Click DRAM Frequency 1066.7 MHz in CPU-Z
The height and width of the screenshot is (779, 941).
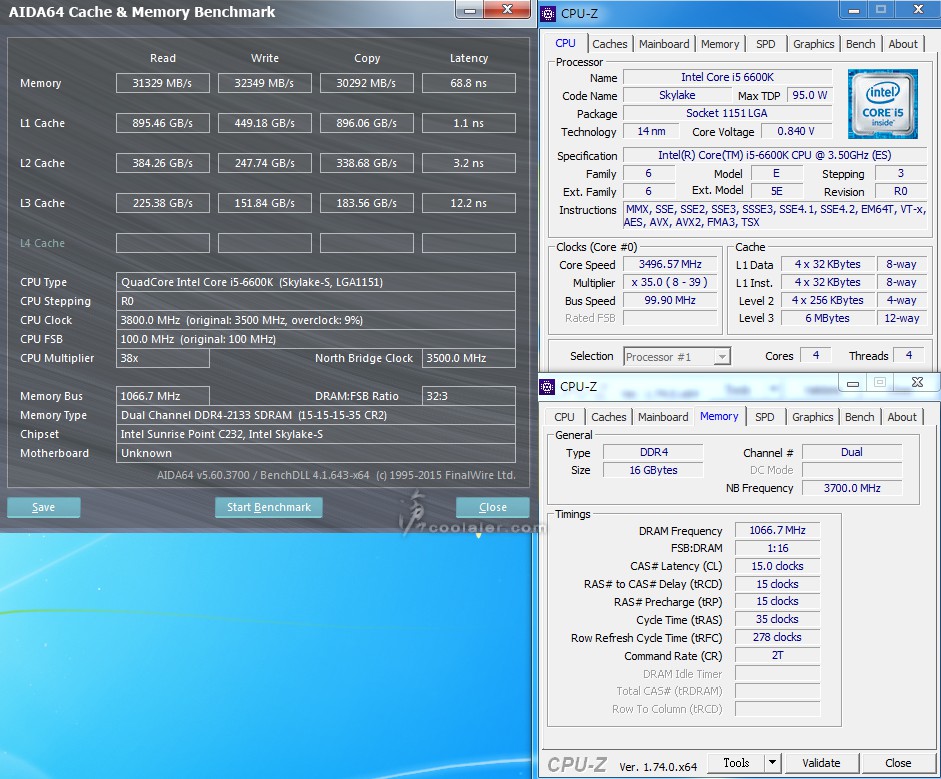tap(777, 530)
